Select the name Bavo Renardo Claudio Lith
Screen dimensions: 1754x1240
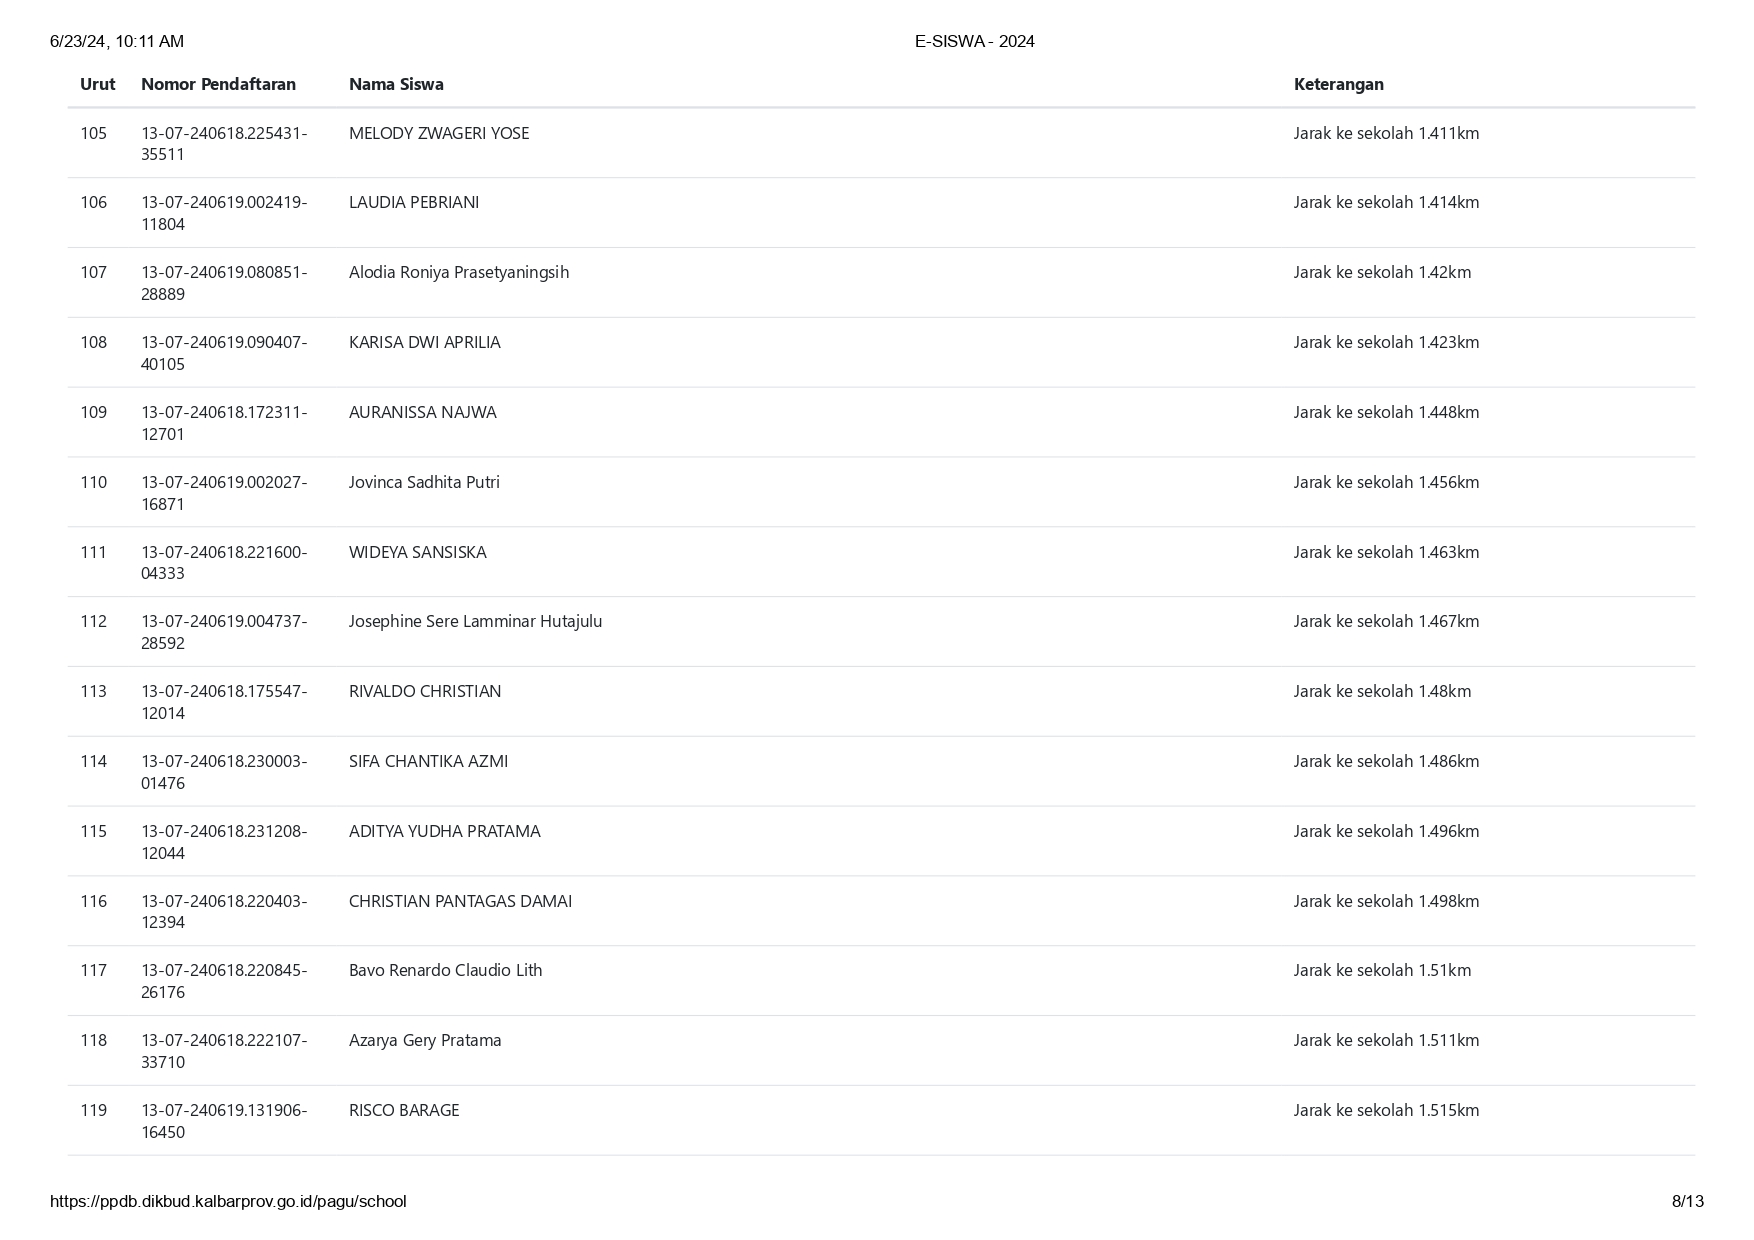click(446, 970)
